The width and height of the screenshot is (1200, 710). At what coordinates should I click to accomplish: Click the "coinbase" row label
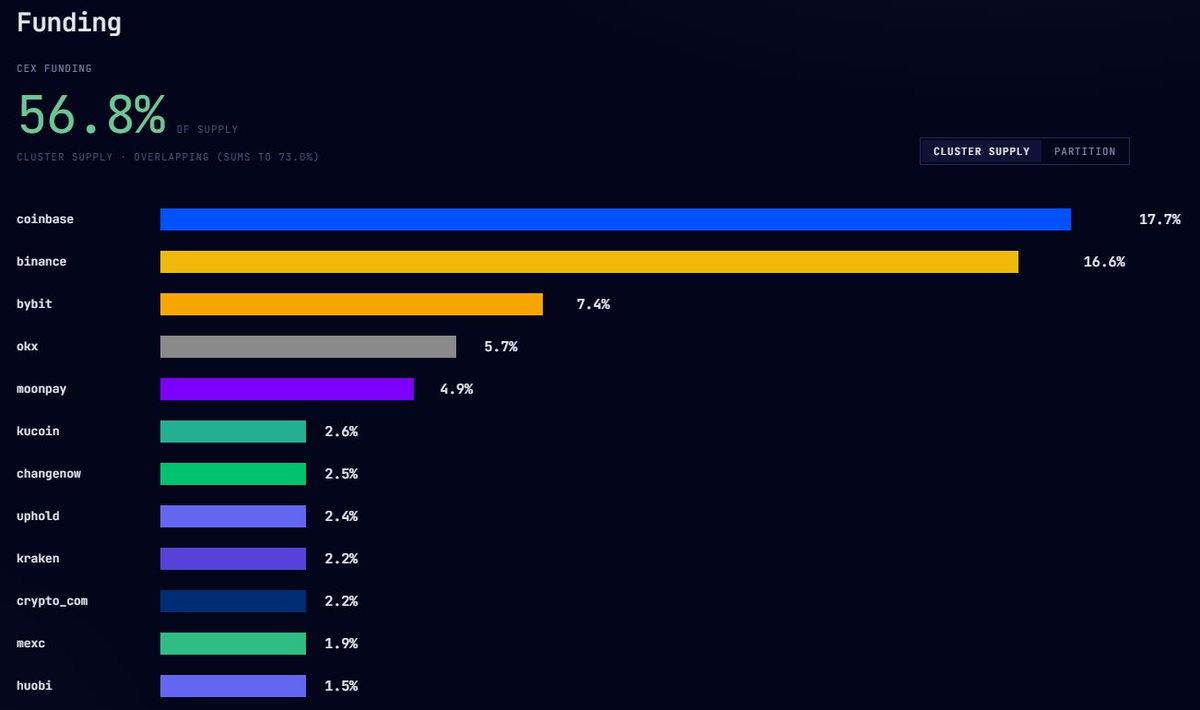pyautogui.click(x=45, y=219)
